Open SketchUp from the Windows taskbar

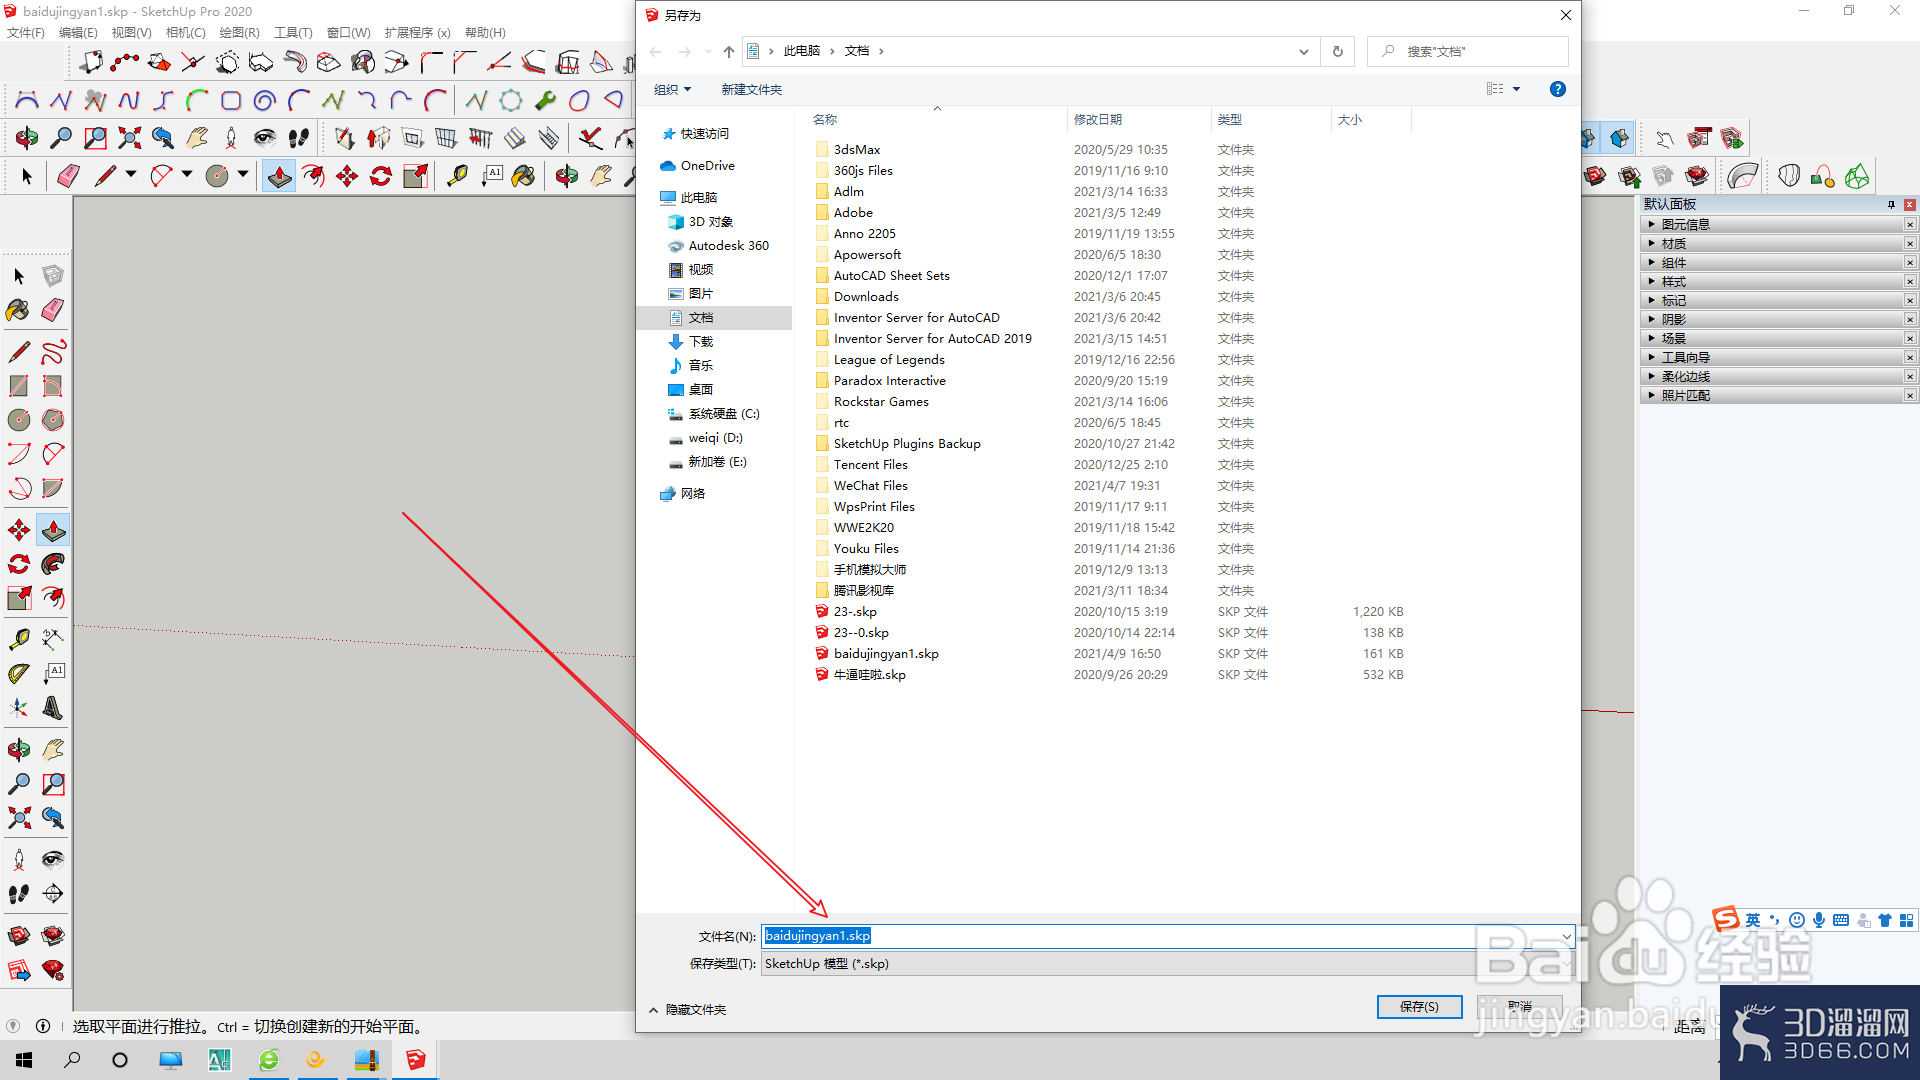point(415,1060)
